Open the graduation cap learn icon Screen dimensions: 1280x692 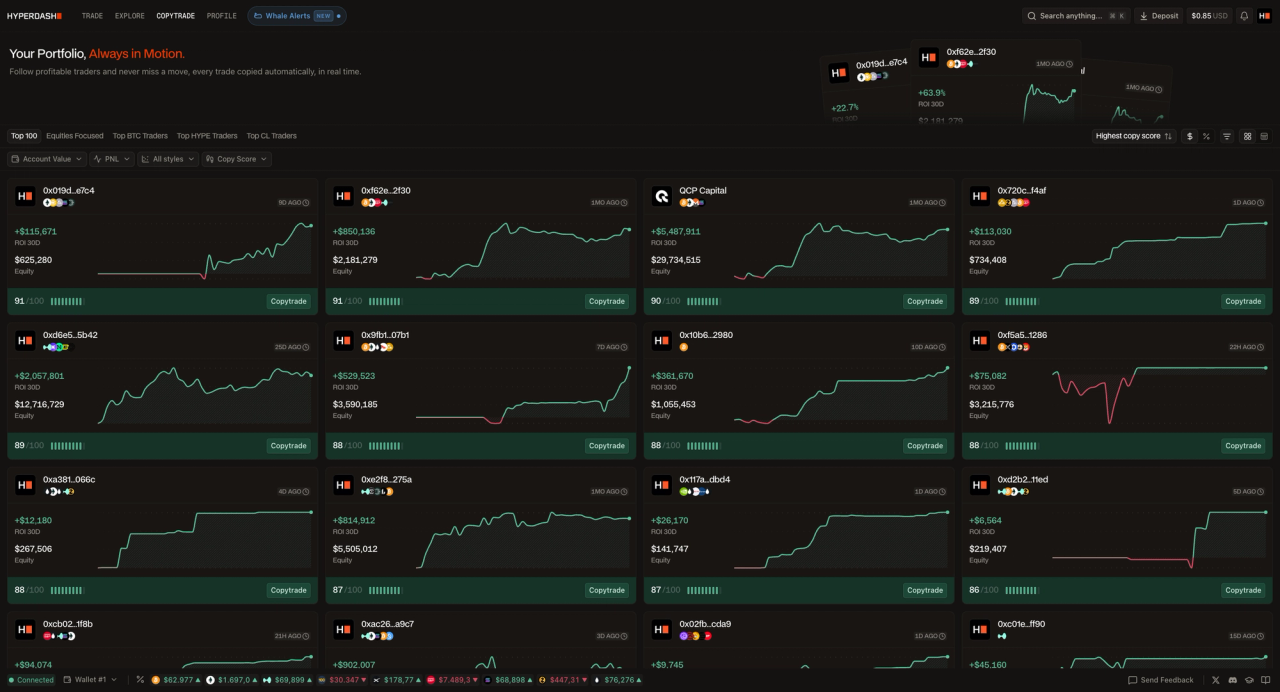[1249, 680]
